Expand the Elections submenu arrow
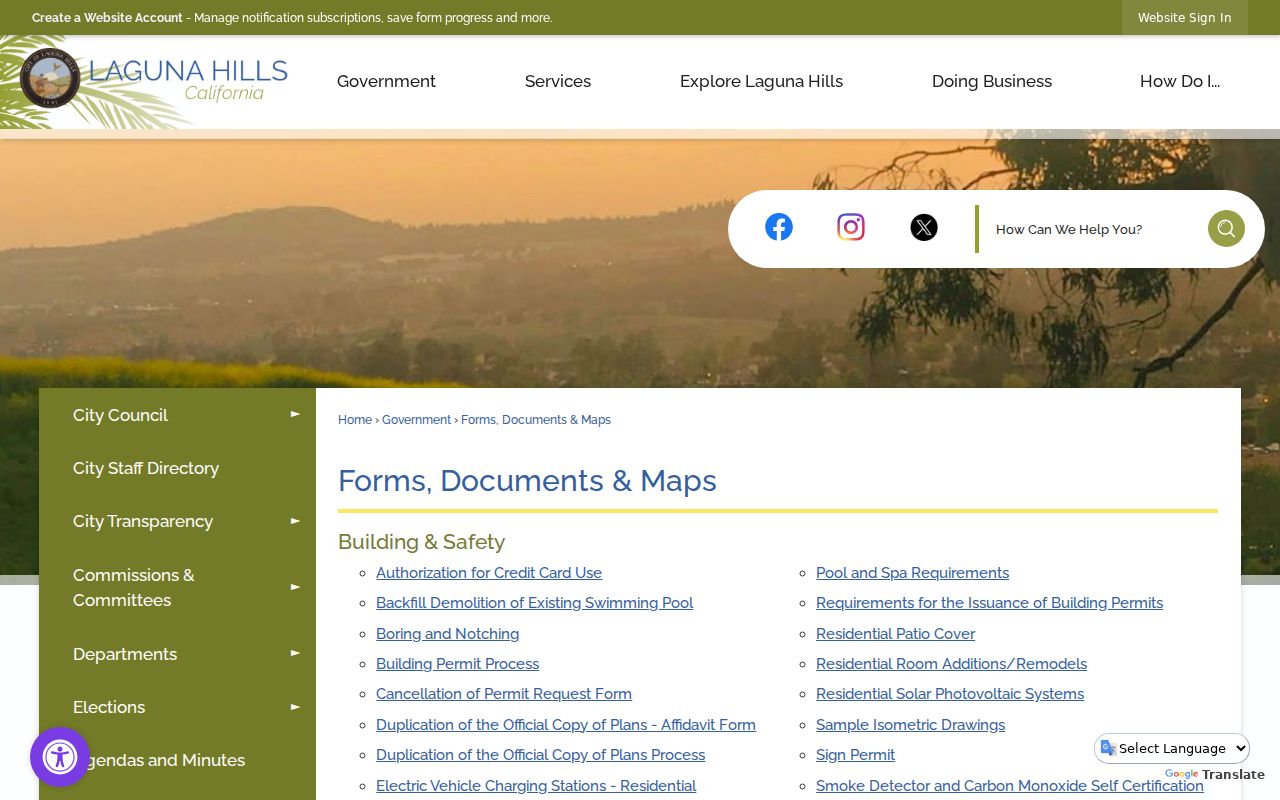The width and height of the screenshot is (1280, 800). point(295,707)
